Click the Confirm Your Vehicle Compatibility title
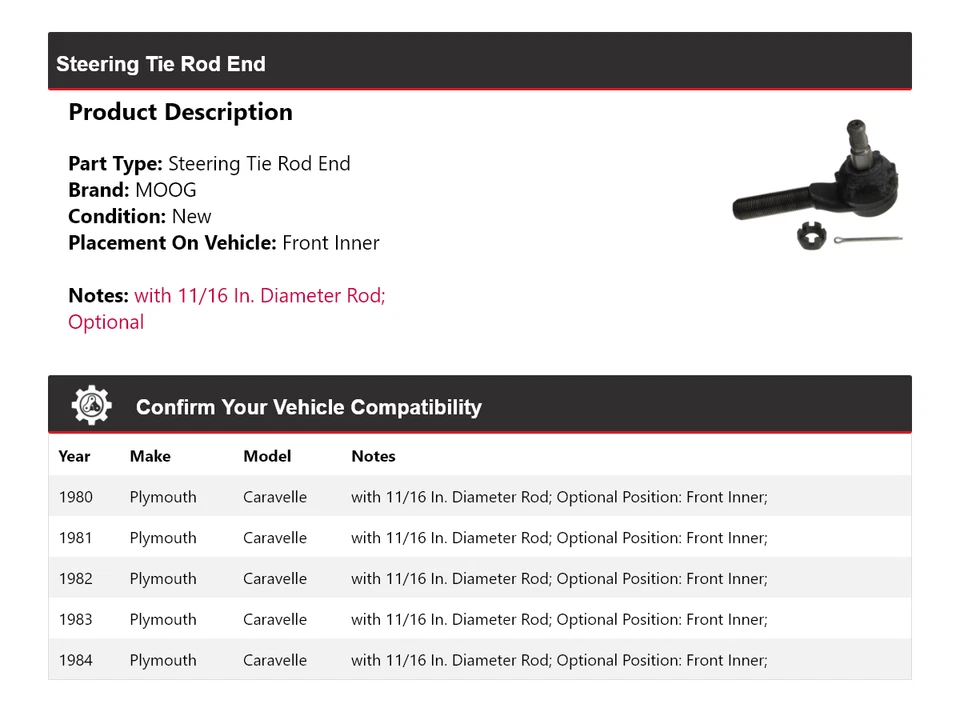Image resolution: width=960 pixels, height=712 pixels. pyautogui.click(x=308, y=407)
